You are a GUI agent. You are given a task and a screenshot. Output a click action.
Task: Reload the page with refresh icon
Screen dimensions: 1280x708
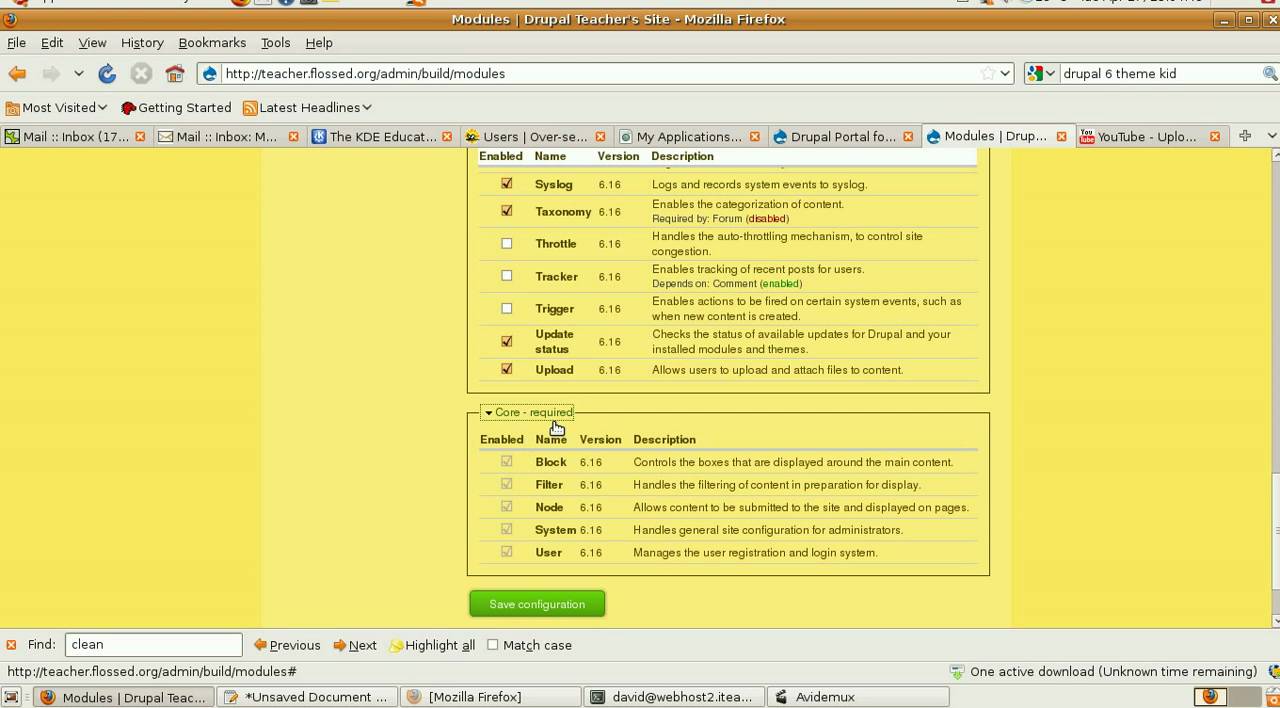point(107,73)
